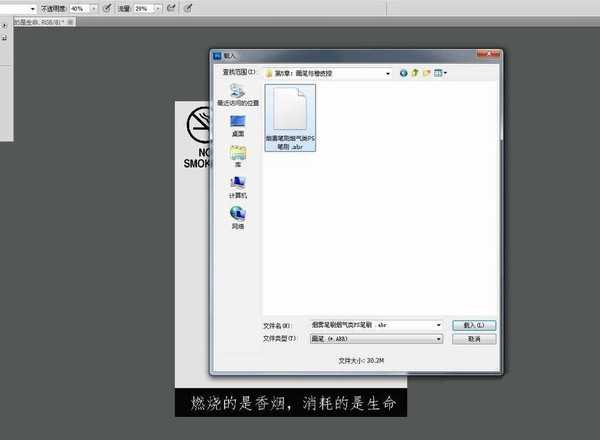Select Desktop in the places sidebar
The height and width of the screenshot is (440, 600).
238,124
